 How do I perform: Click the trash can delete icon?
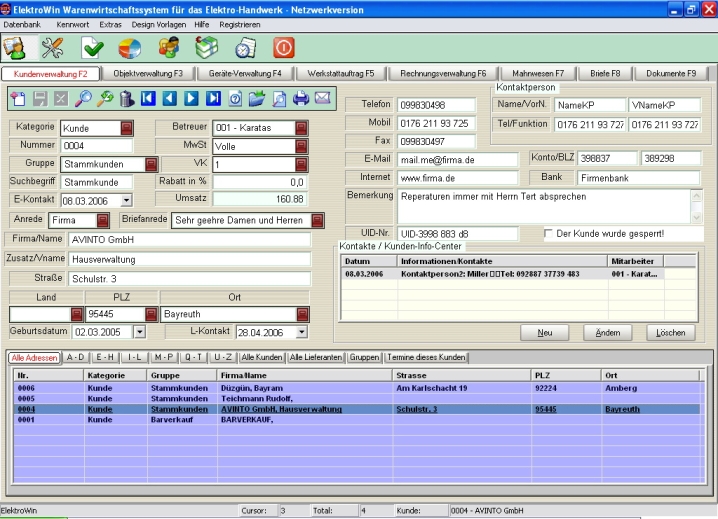(126, 98)
